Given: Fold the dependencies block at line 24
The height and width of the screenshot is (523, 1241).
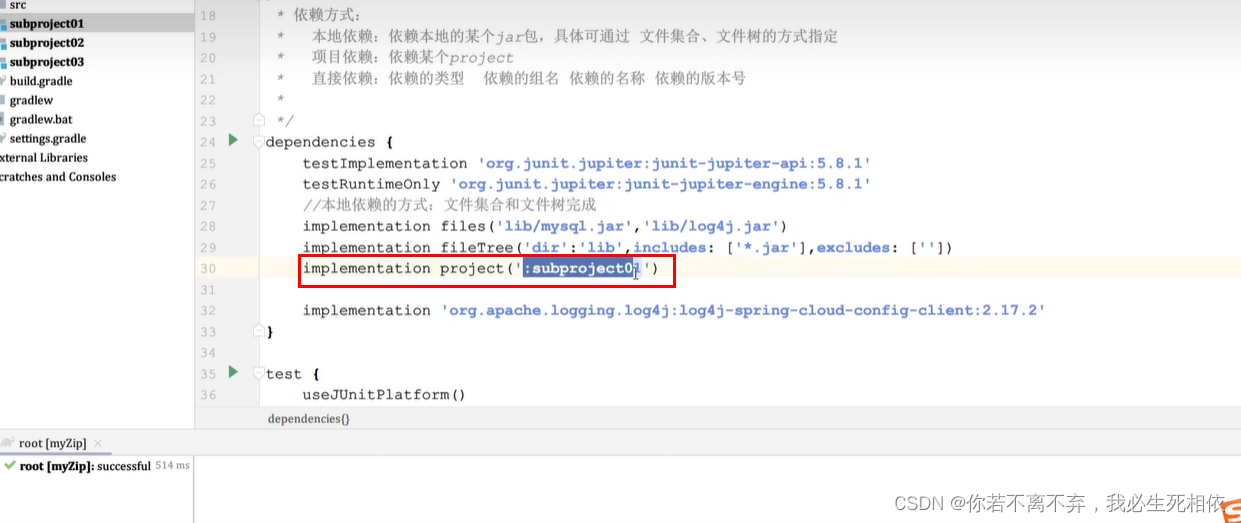Looking at the screenshot, I should tap(259, 142).
